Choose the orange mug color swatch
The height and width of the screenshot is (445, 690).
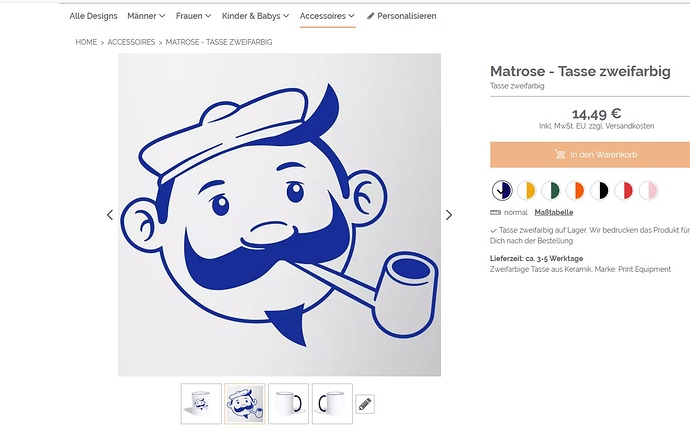(x=575, y=190)
